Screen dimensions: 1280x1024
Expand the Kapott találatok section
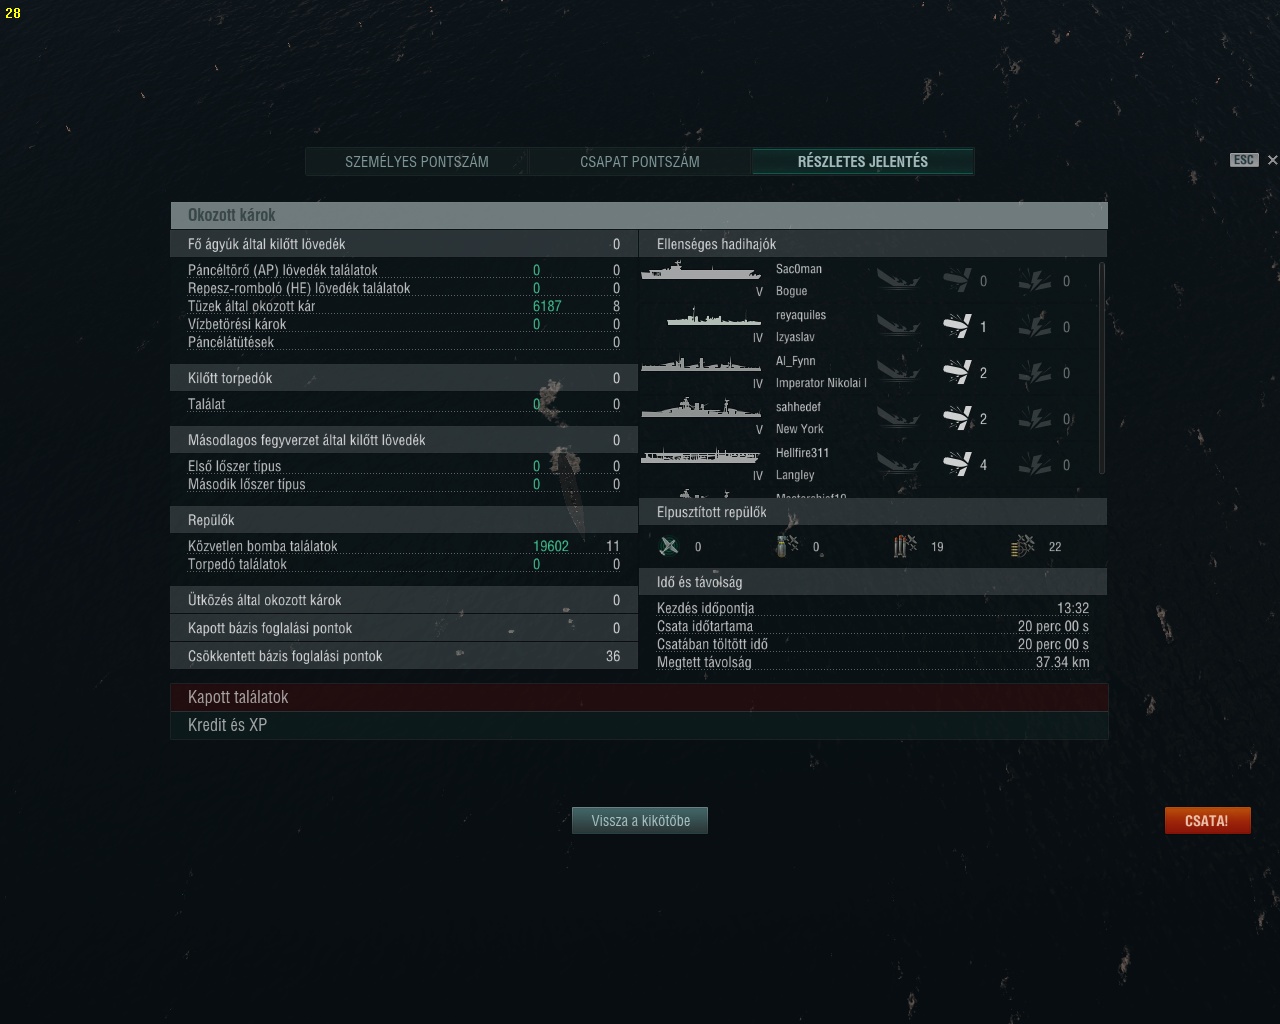coord(639,697)
